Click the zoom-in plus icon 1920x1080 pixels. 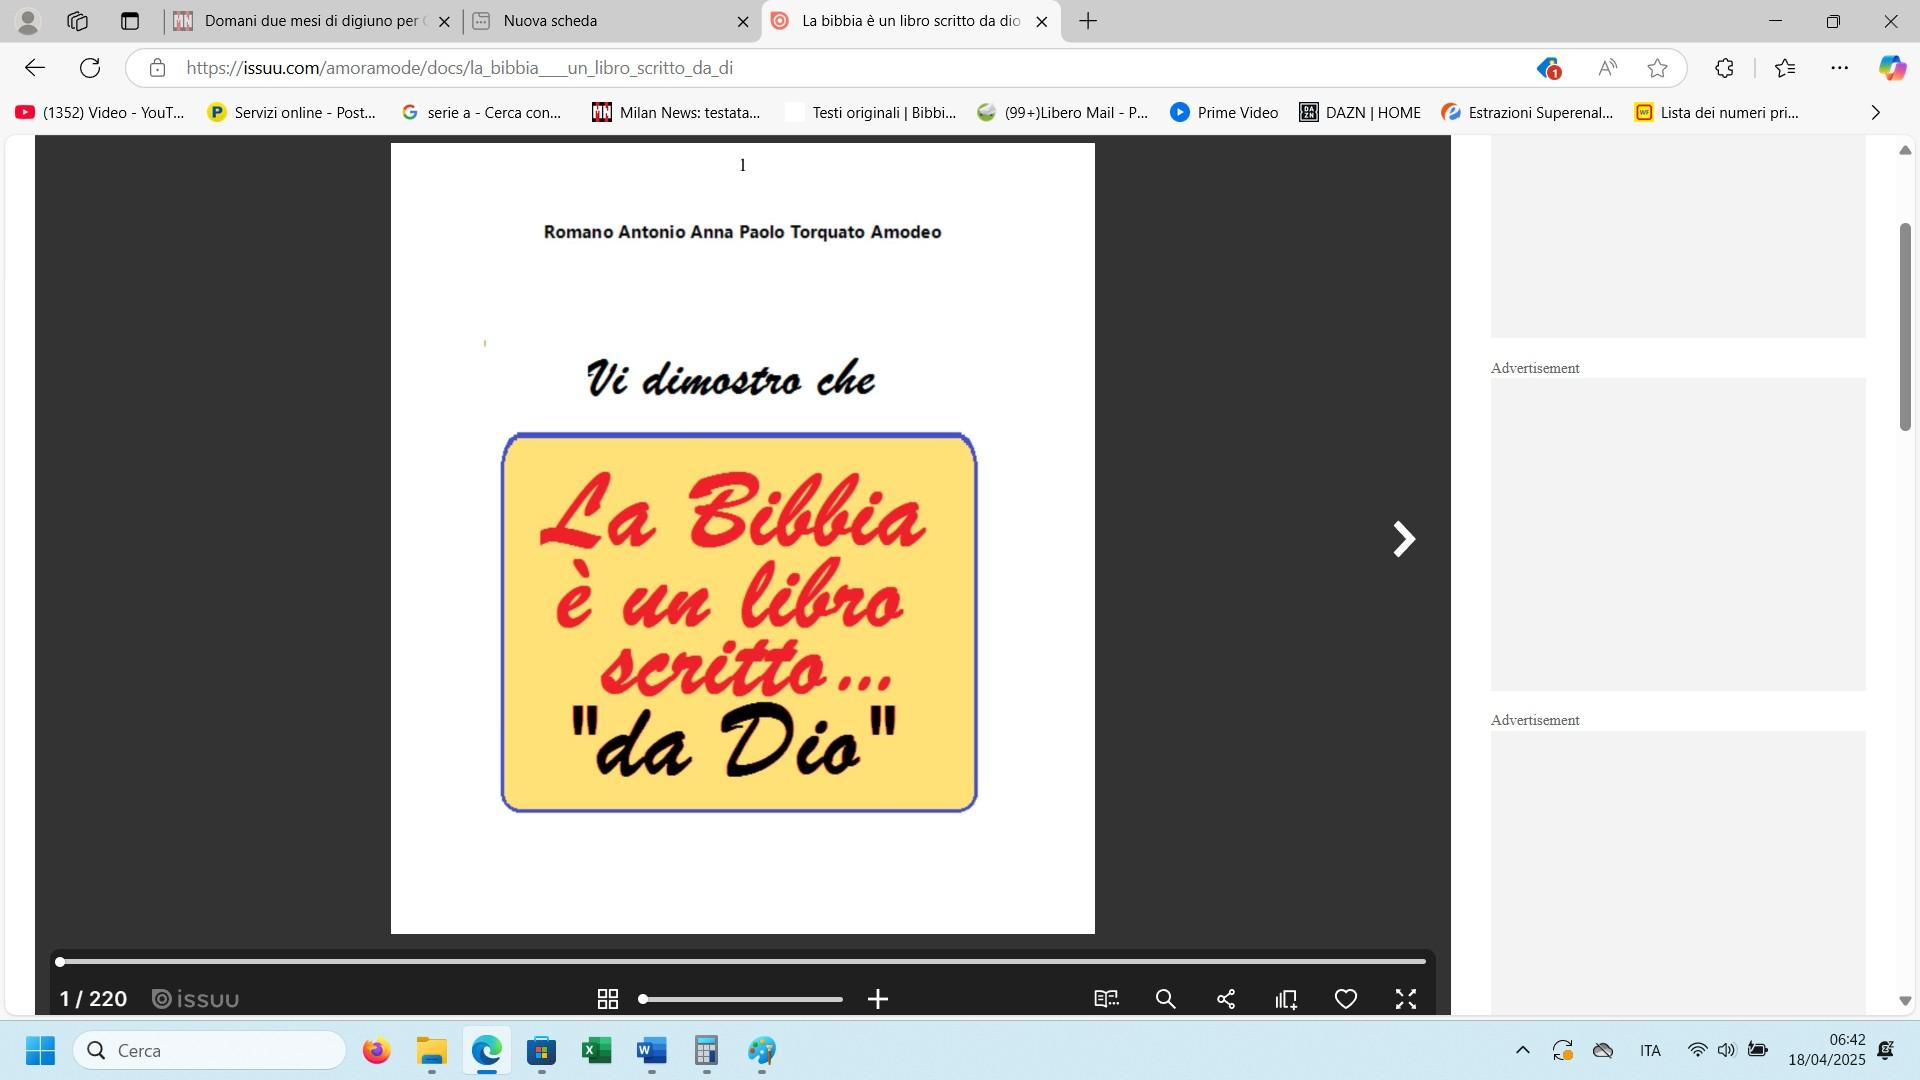(878, 999)
